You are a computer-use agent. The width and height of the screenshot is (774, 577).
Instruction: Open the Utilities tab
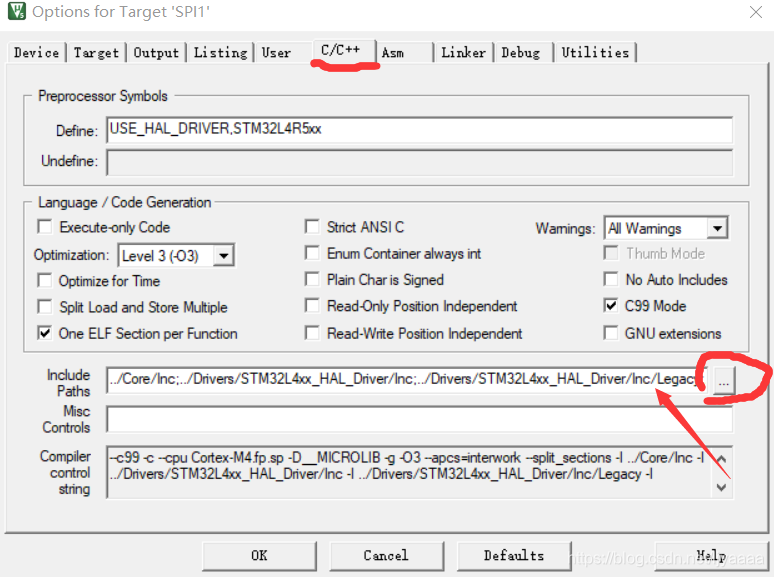[595, 52]
